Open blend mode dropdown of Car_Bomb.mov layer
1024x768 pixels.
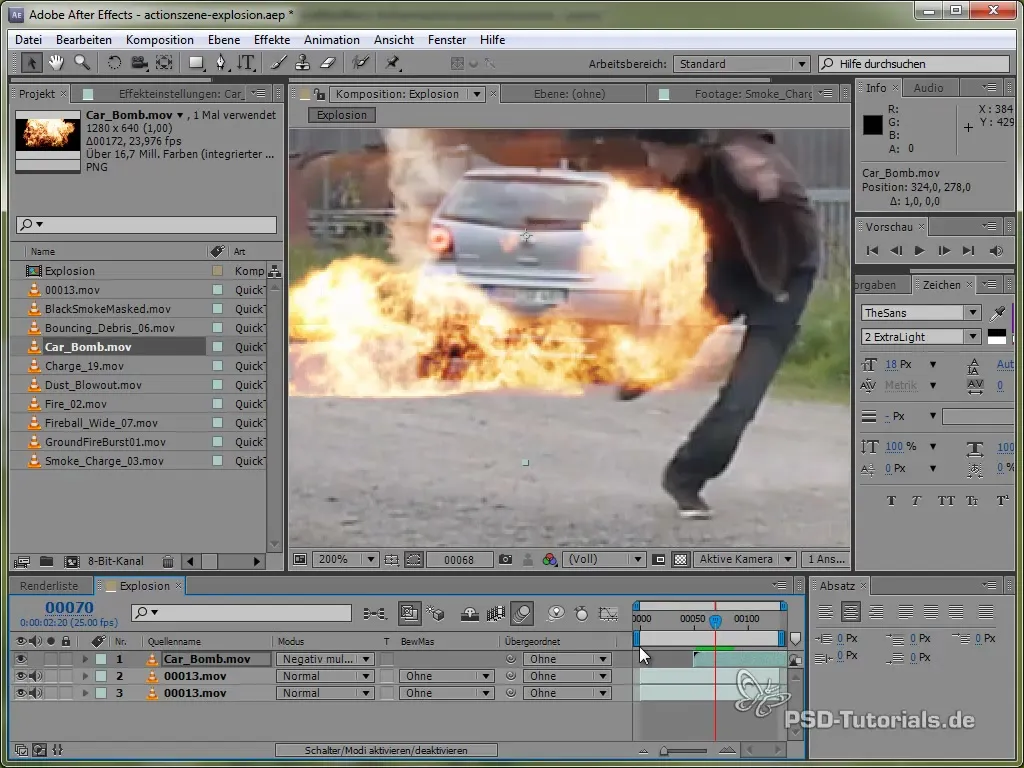(325, 660)
